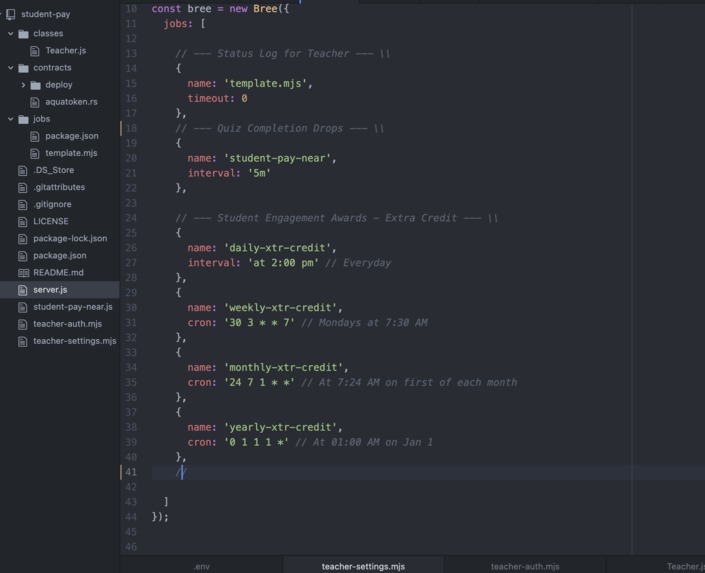Click the 'yearly-xtr-credit' string in code
This screenshot has height=573, width=705.
pyautogui.click(x=281, y=427)
